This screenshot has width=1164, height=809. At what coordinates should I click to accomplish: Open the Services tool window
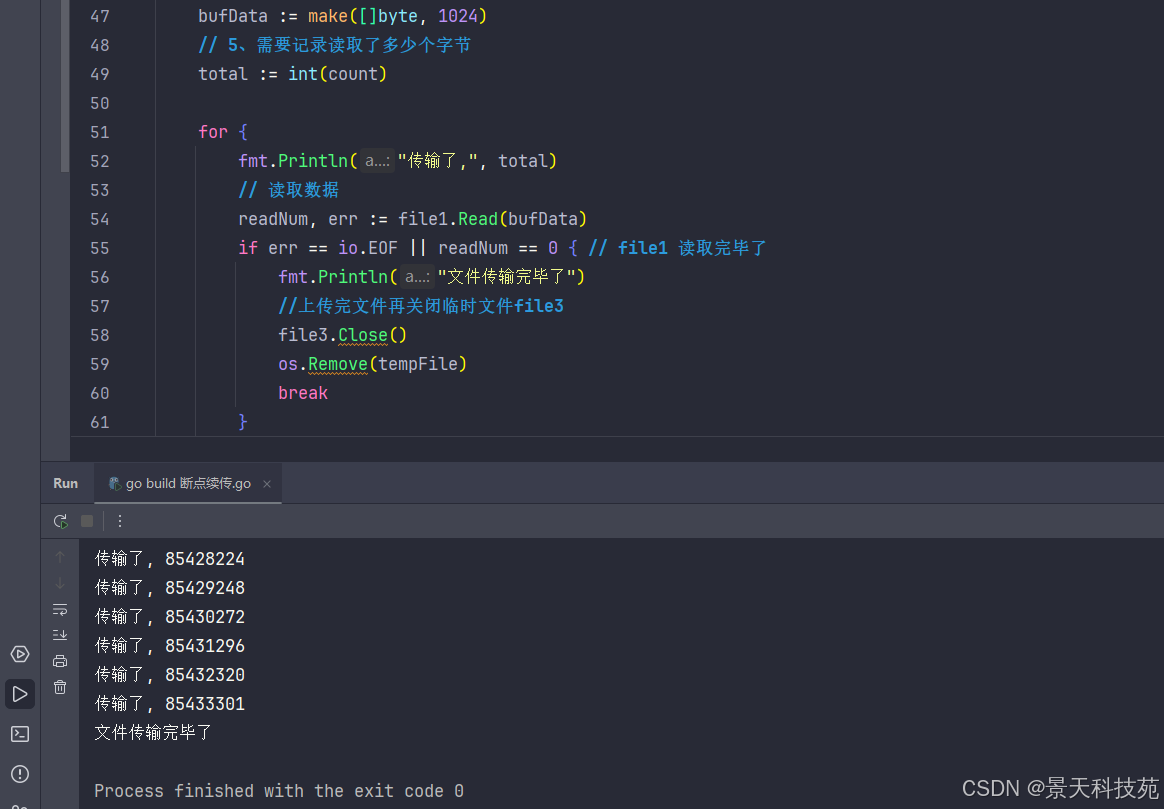coord(20,654)
